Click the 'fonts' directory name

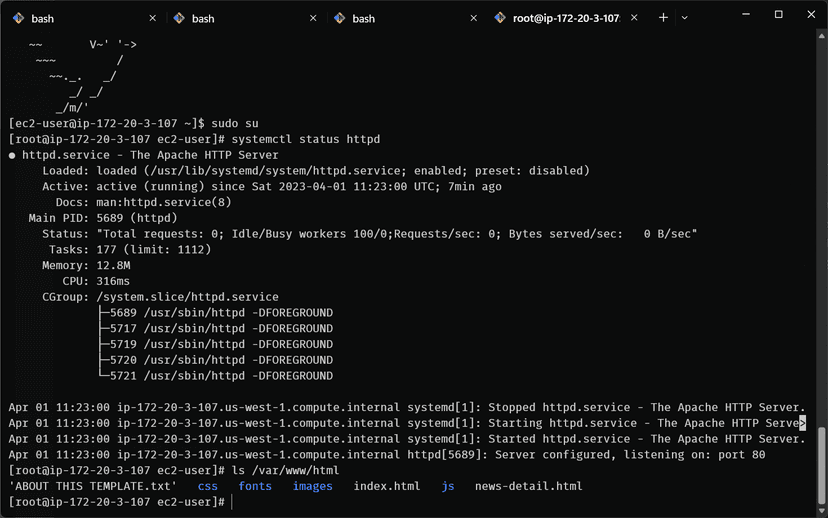[x=255, y=486]
